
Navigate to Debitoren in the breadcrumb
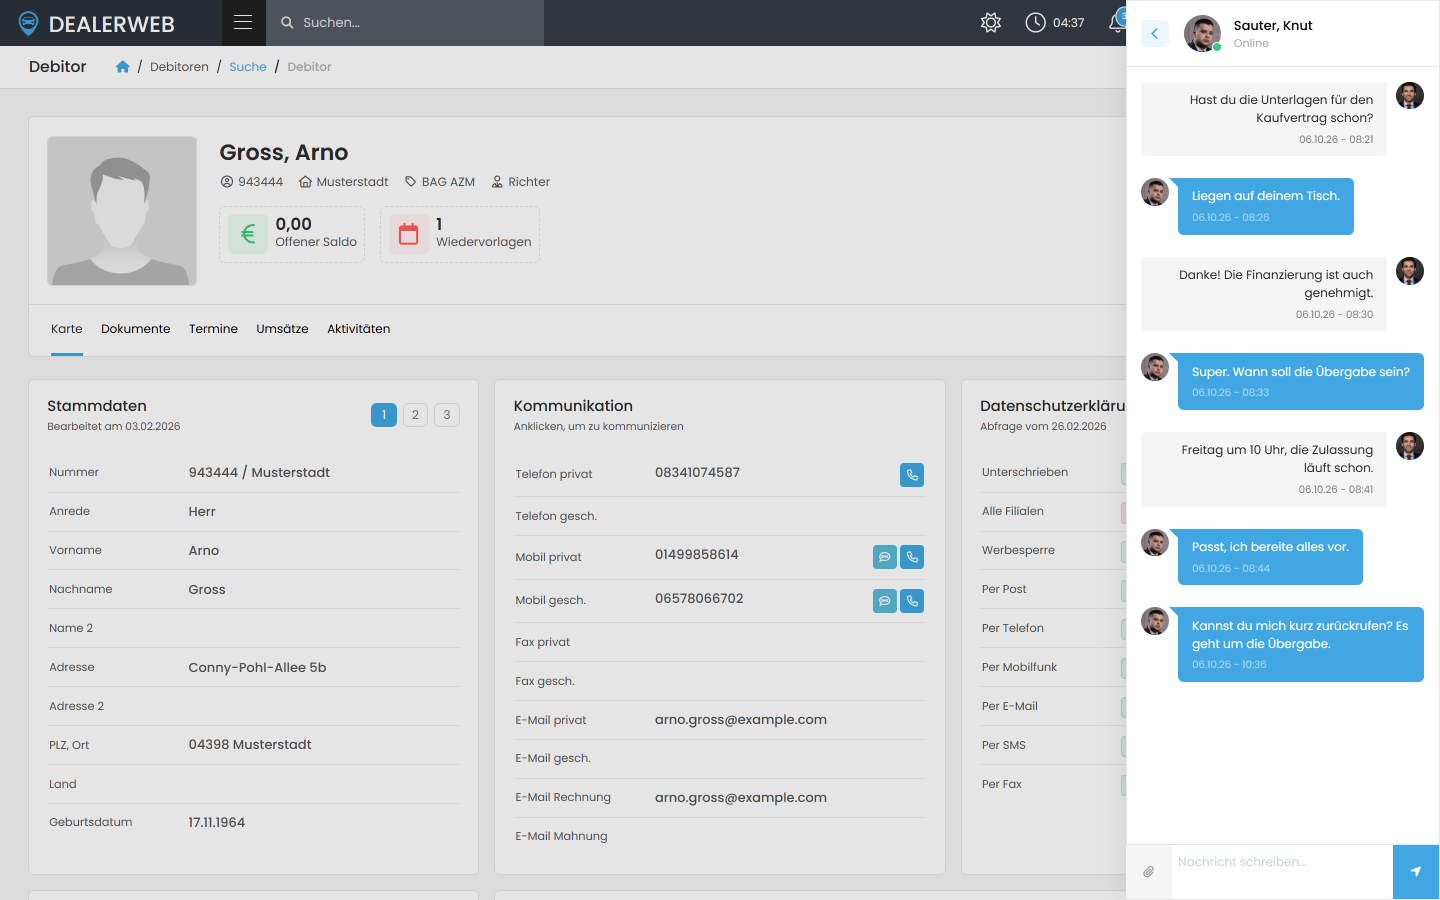click(180, 67)
